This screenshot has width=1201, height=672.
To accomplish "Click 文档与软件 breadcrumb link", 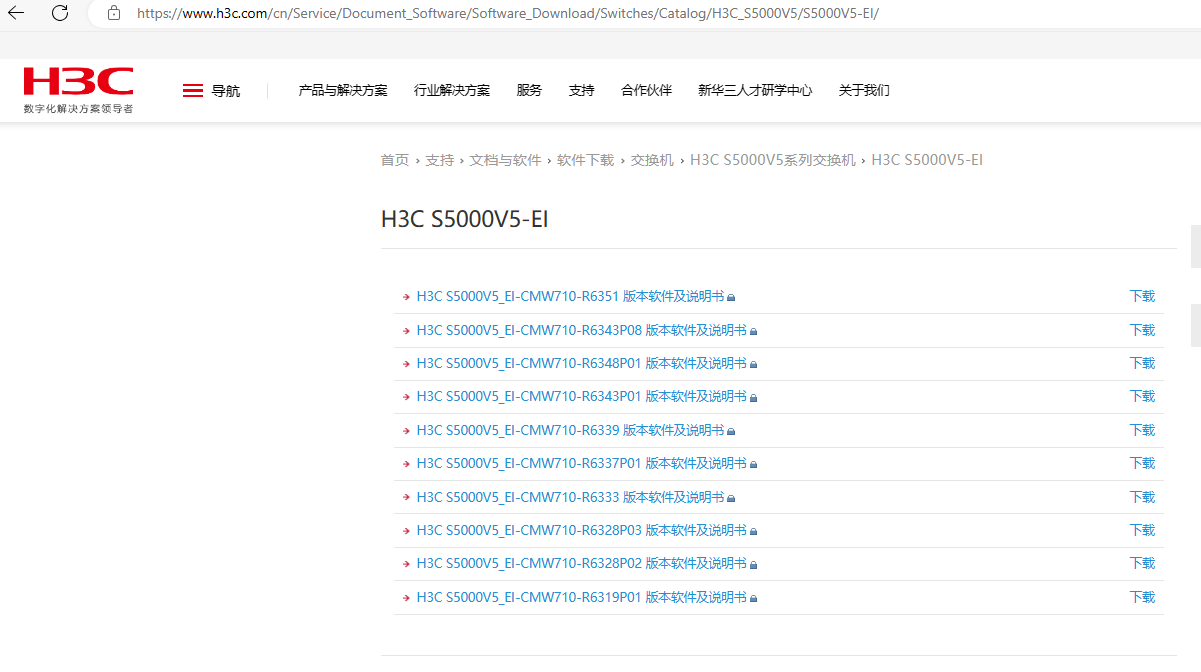I will tap(505, 160).
